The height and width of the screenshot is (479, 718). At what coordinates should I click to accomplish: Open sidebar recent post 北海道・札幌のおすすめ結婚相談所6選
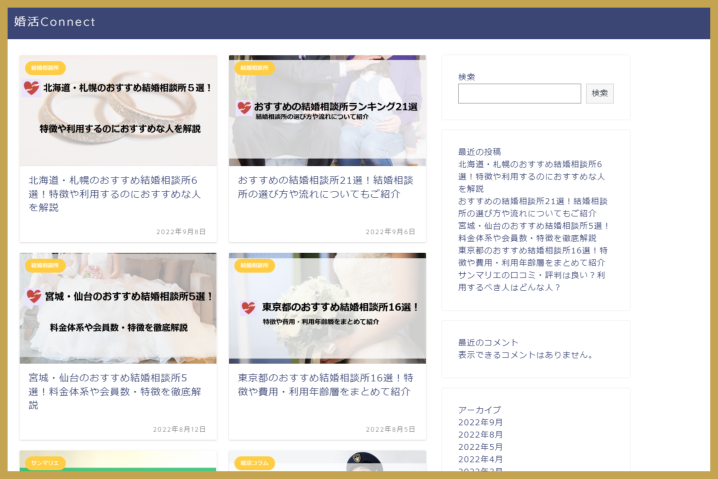coord(531,176)
